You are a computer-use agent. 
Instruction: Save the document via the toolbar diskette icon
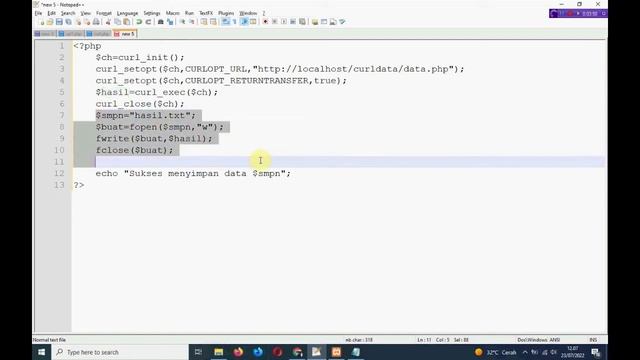pos(59,22)
